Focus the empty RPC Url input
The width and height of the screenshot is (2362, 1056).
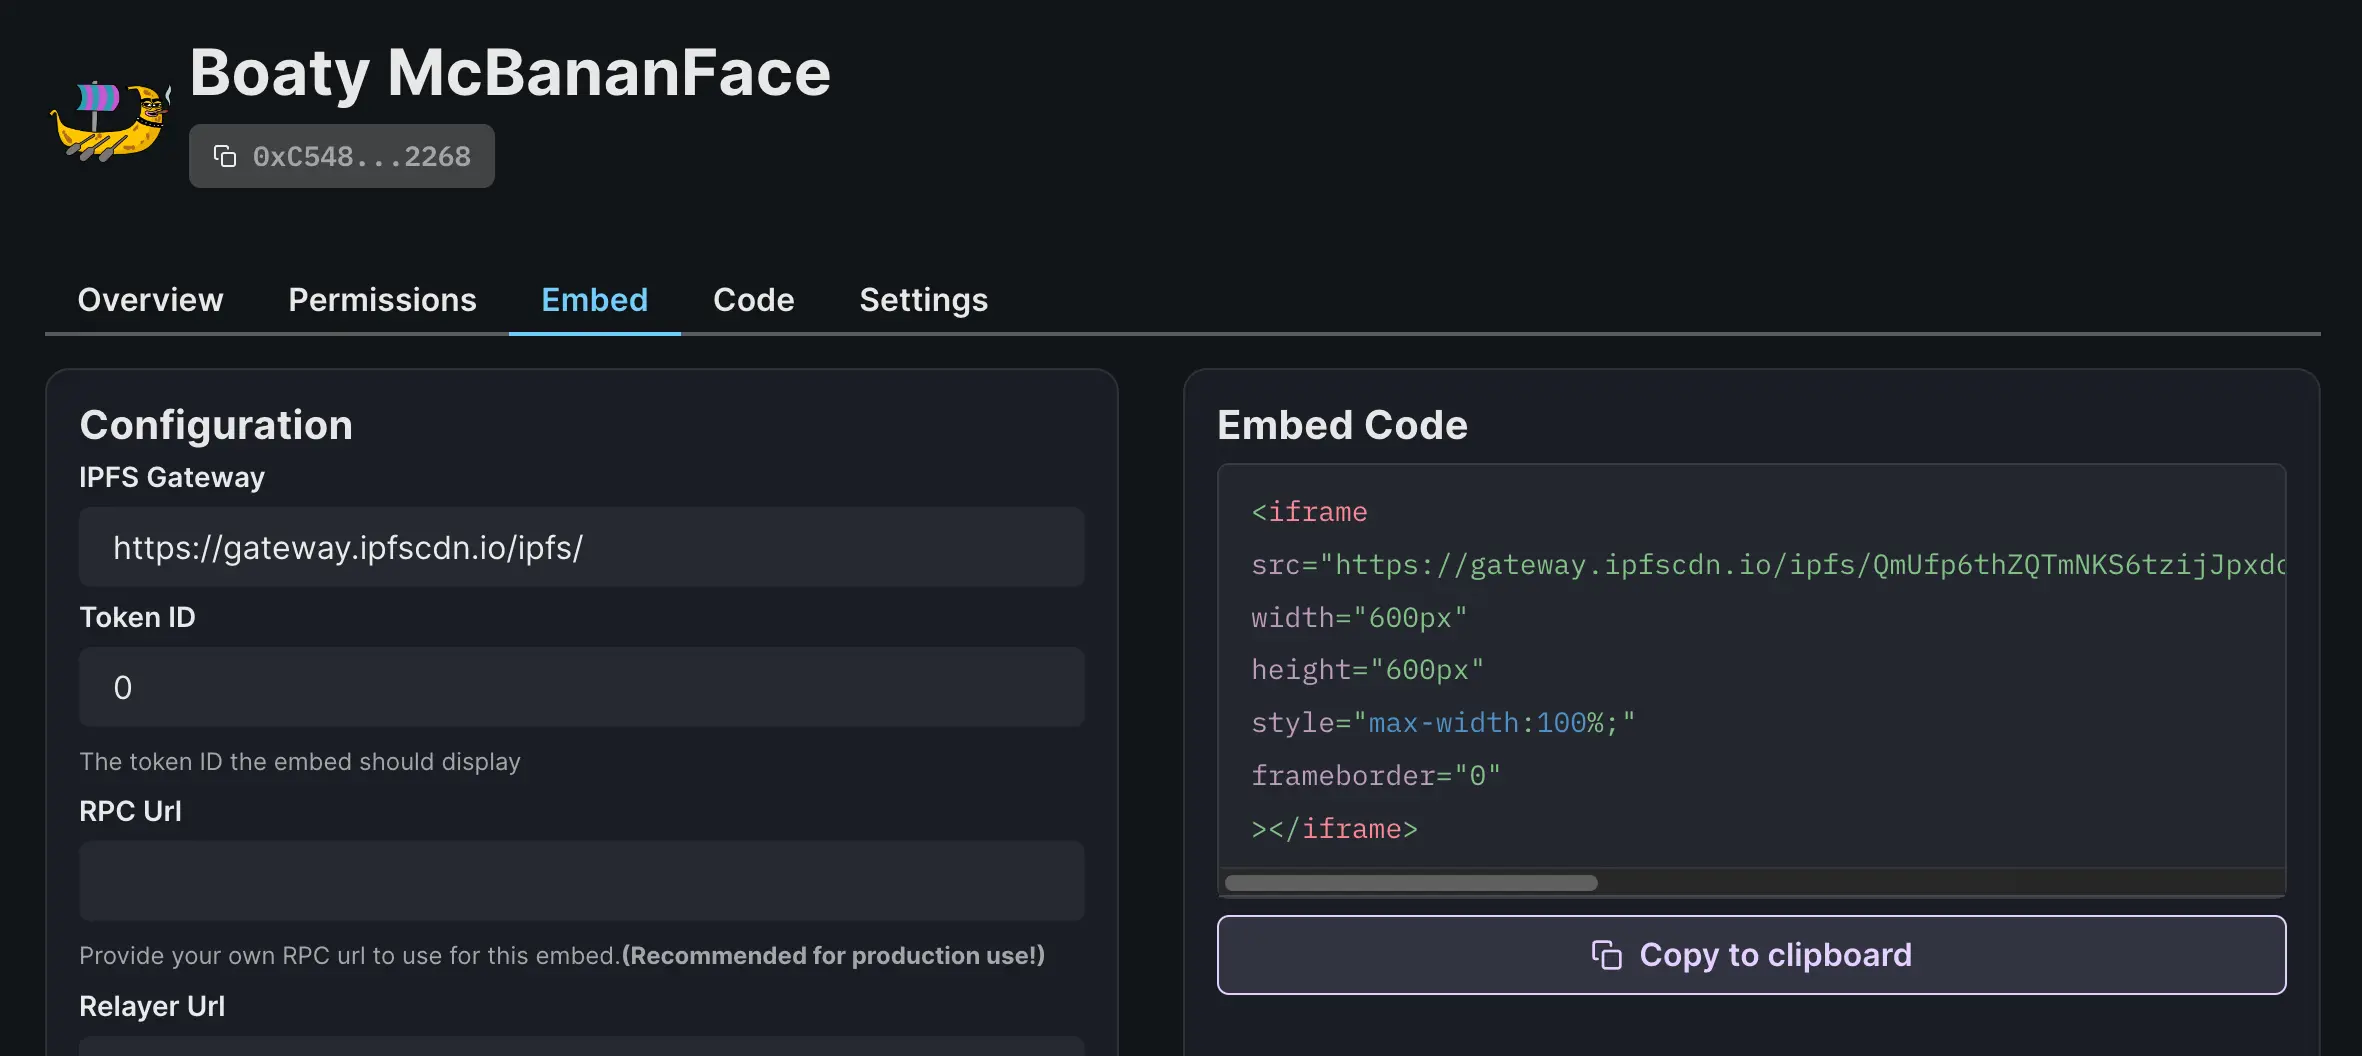pos(581,881)
